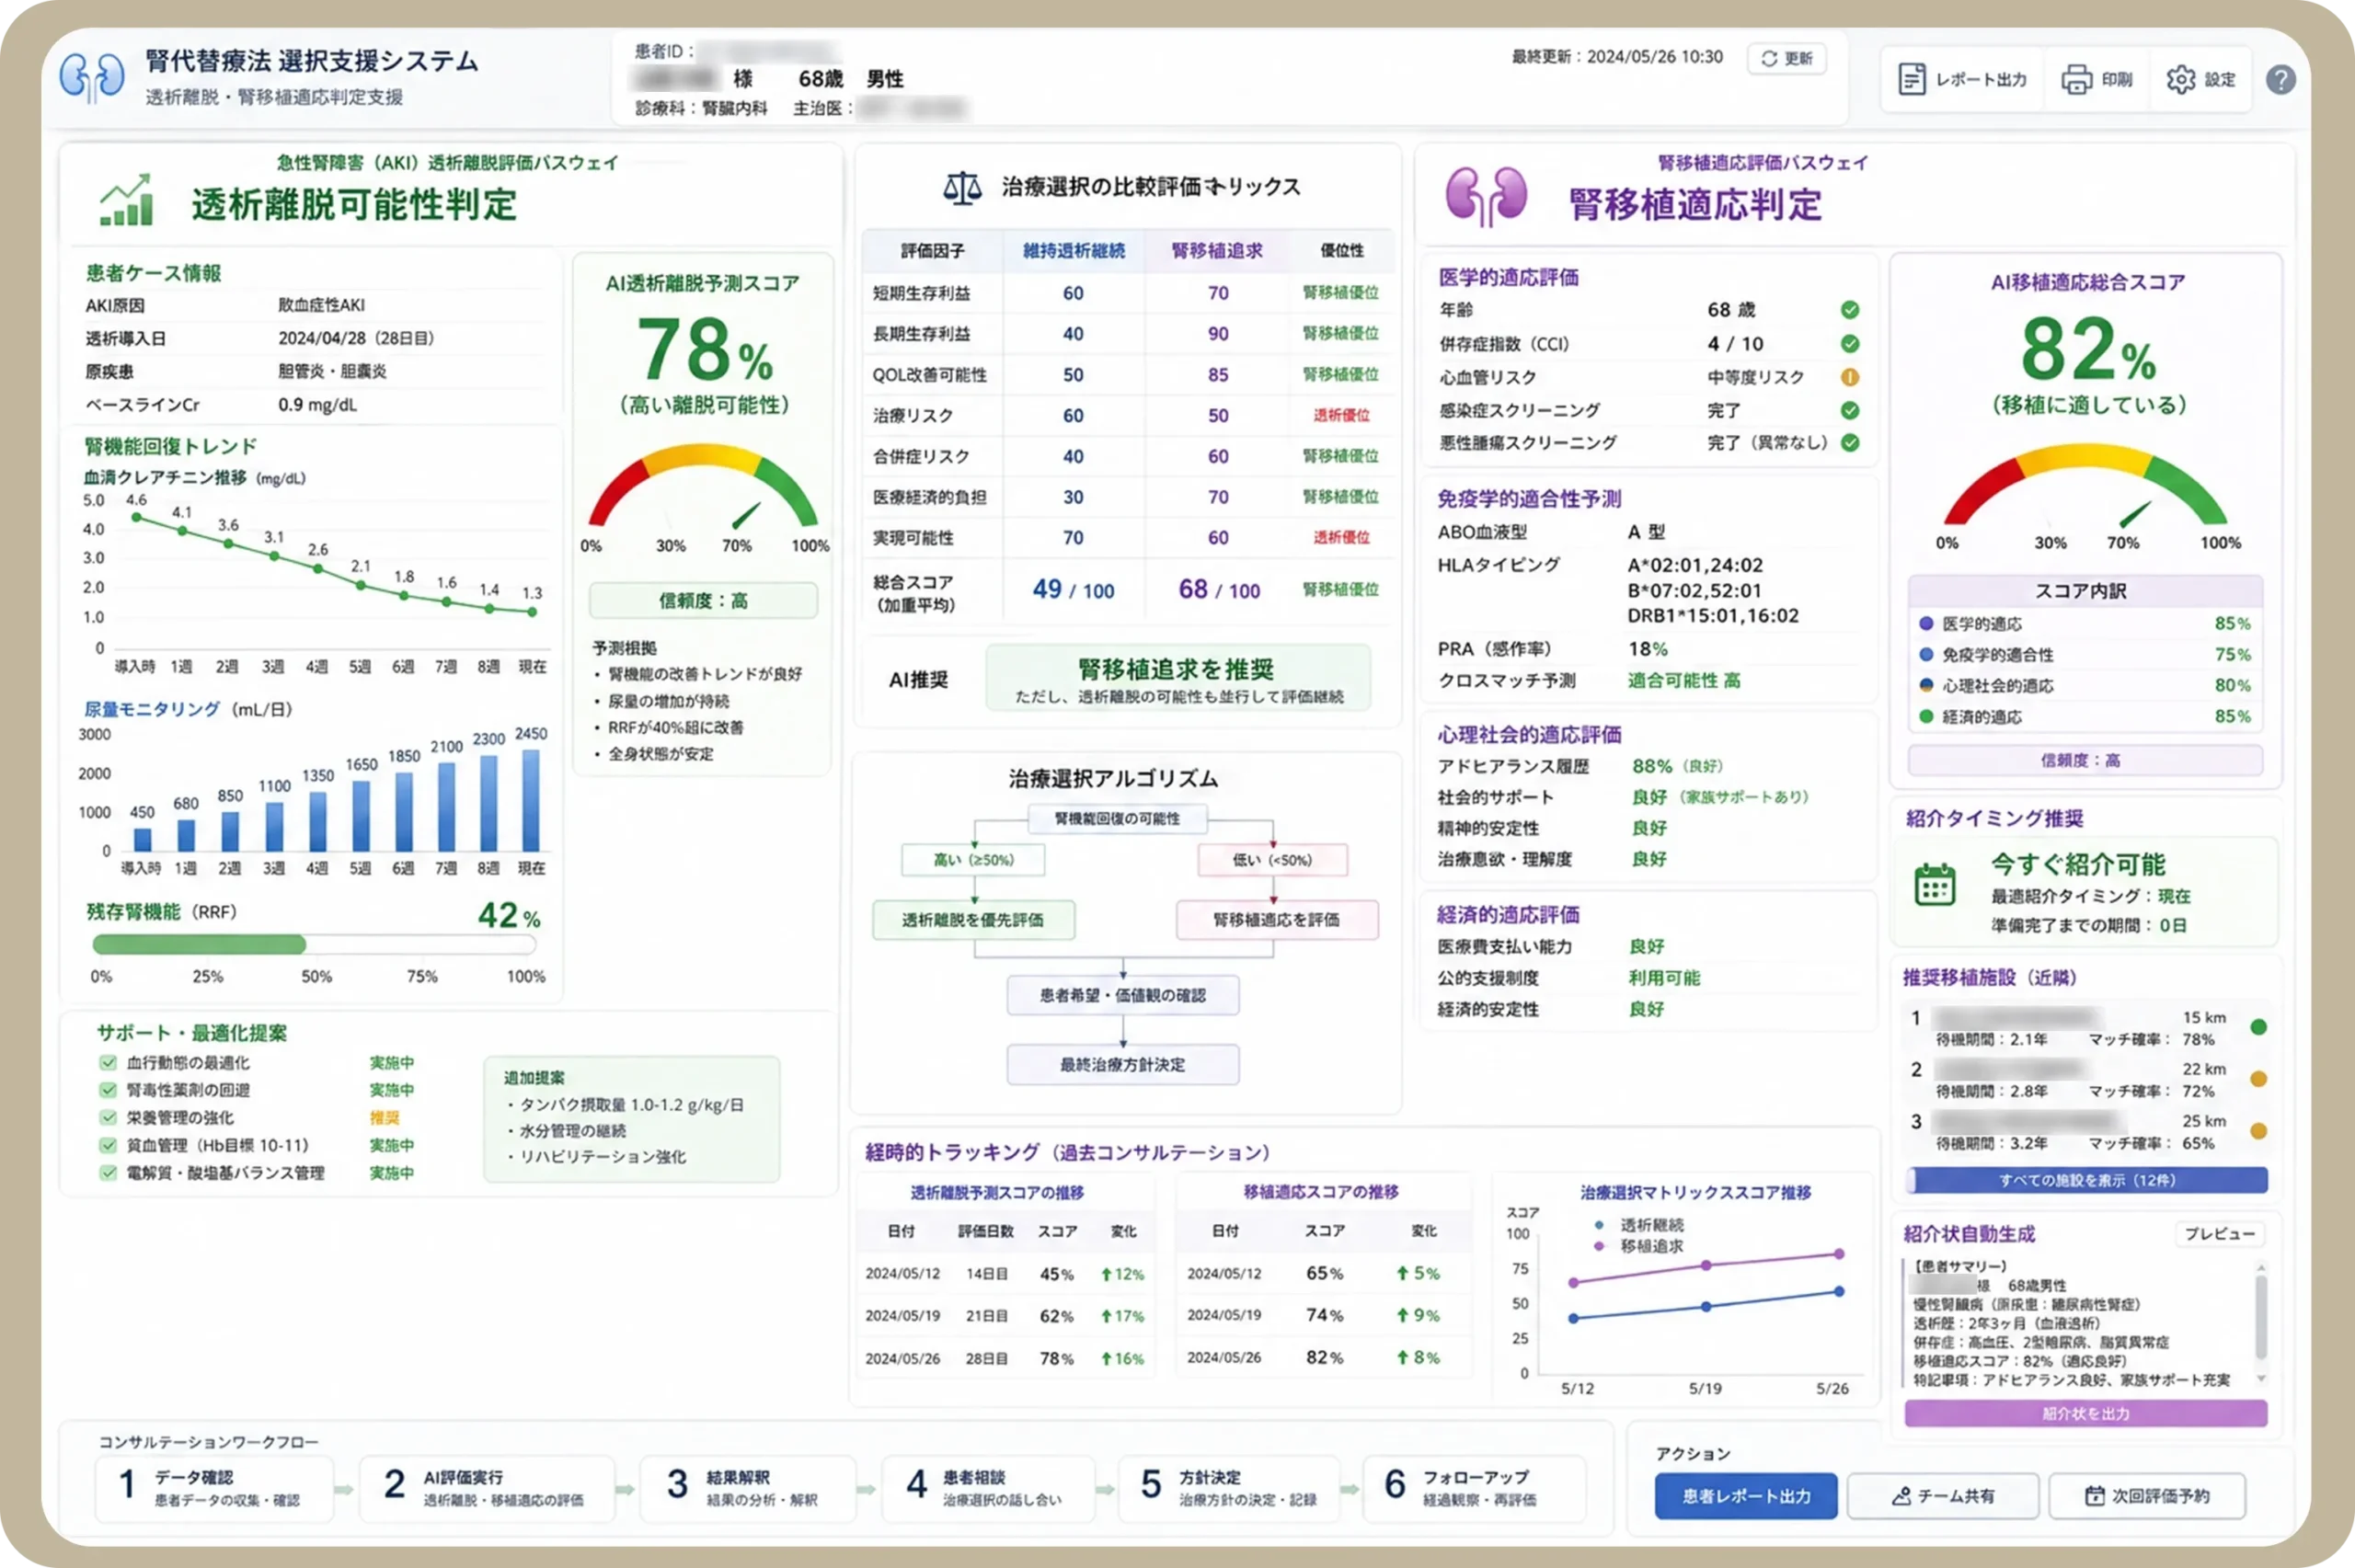Click 医学的適応 85% score breakdown row
Image resolution: width=2355 pixels, height=1568 pixels.
click(2085, 624)
